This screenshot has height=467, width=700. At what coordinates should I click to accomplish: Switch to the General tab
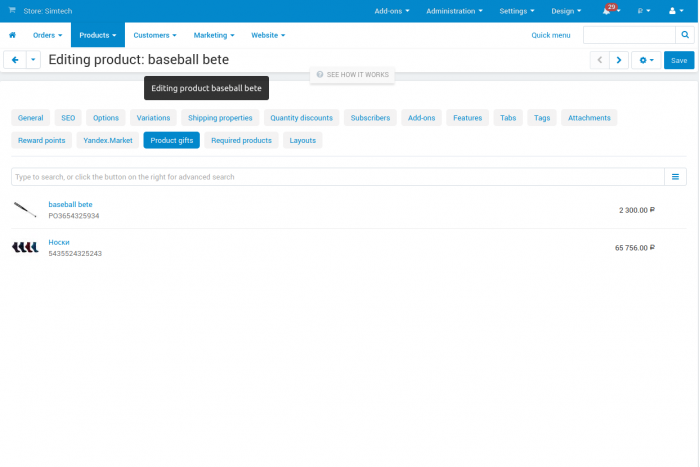click(x=30, y=118)
